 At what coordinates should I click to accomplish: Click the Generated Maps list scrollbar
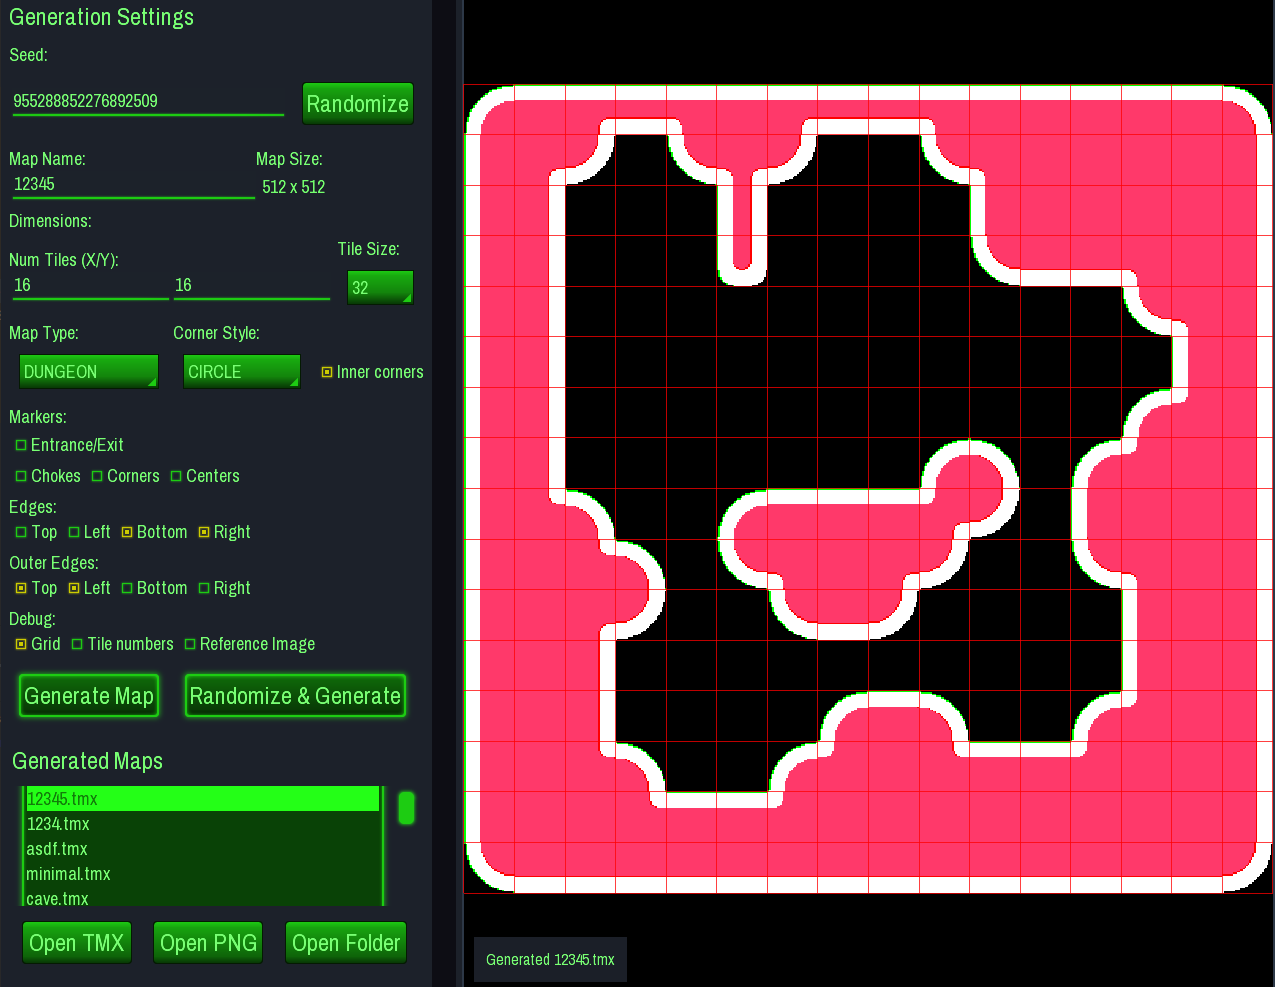pyautogui.click(x=406, y=808)
